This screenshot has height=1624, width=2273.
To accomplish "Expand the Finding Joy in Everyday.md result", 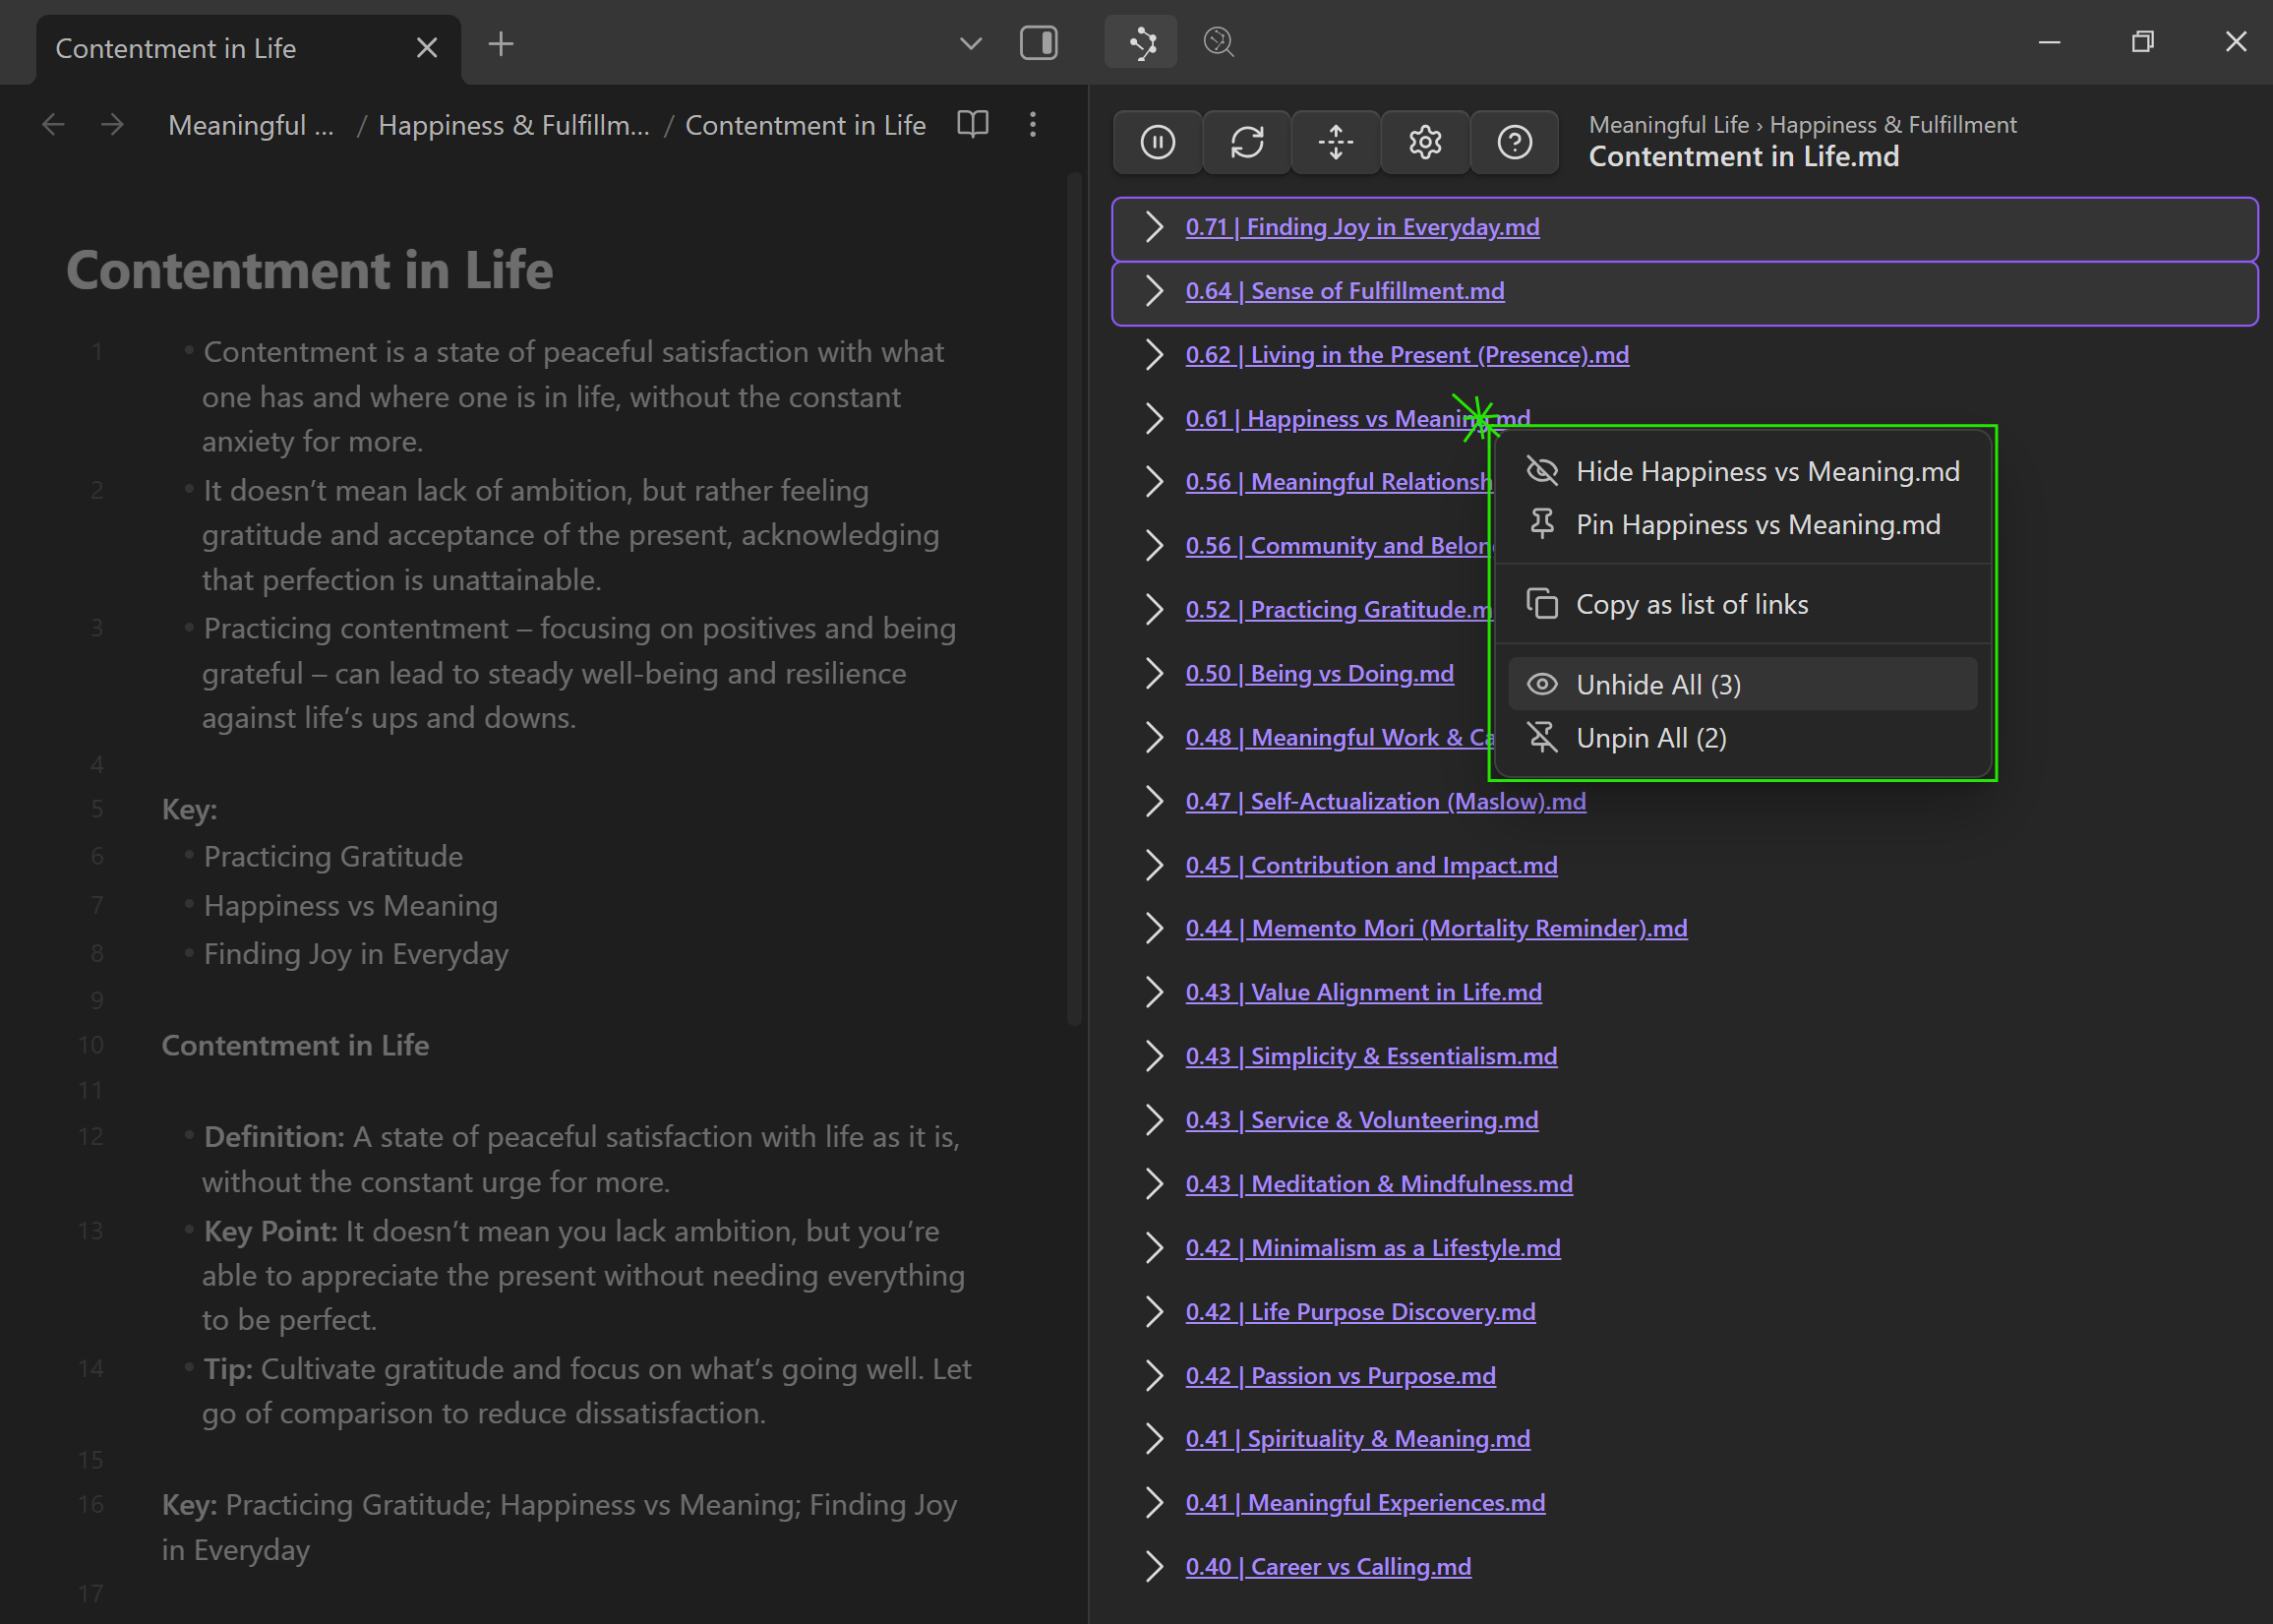I will [1154, 227].
